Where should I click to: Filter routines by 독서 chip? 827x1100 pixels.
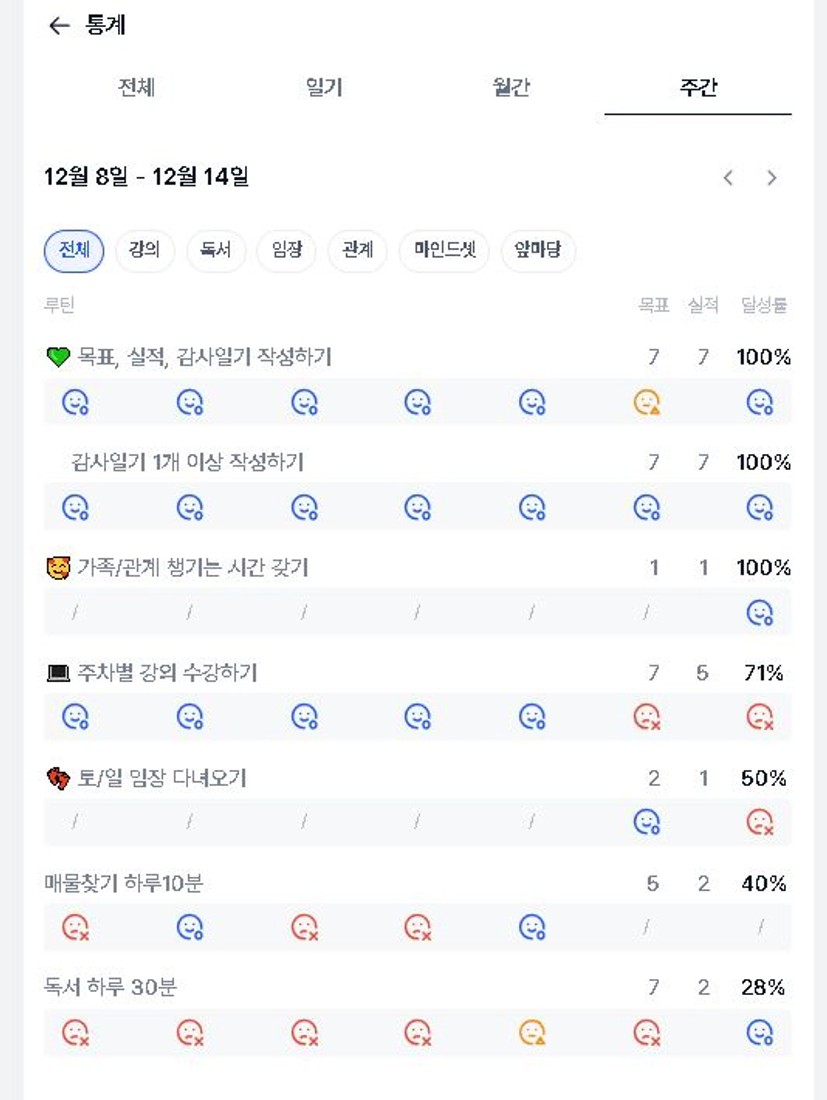215,251
